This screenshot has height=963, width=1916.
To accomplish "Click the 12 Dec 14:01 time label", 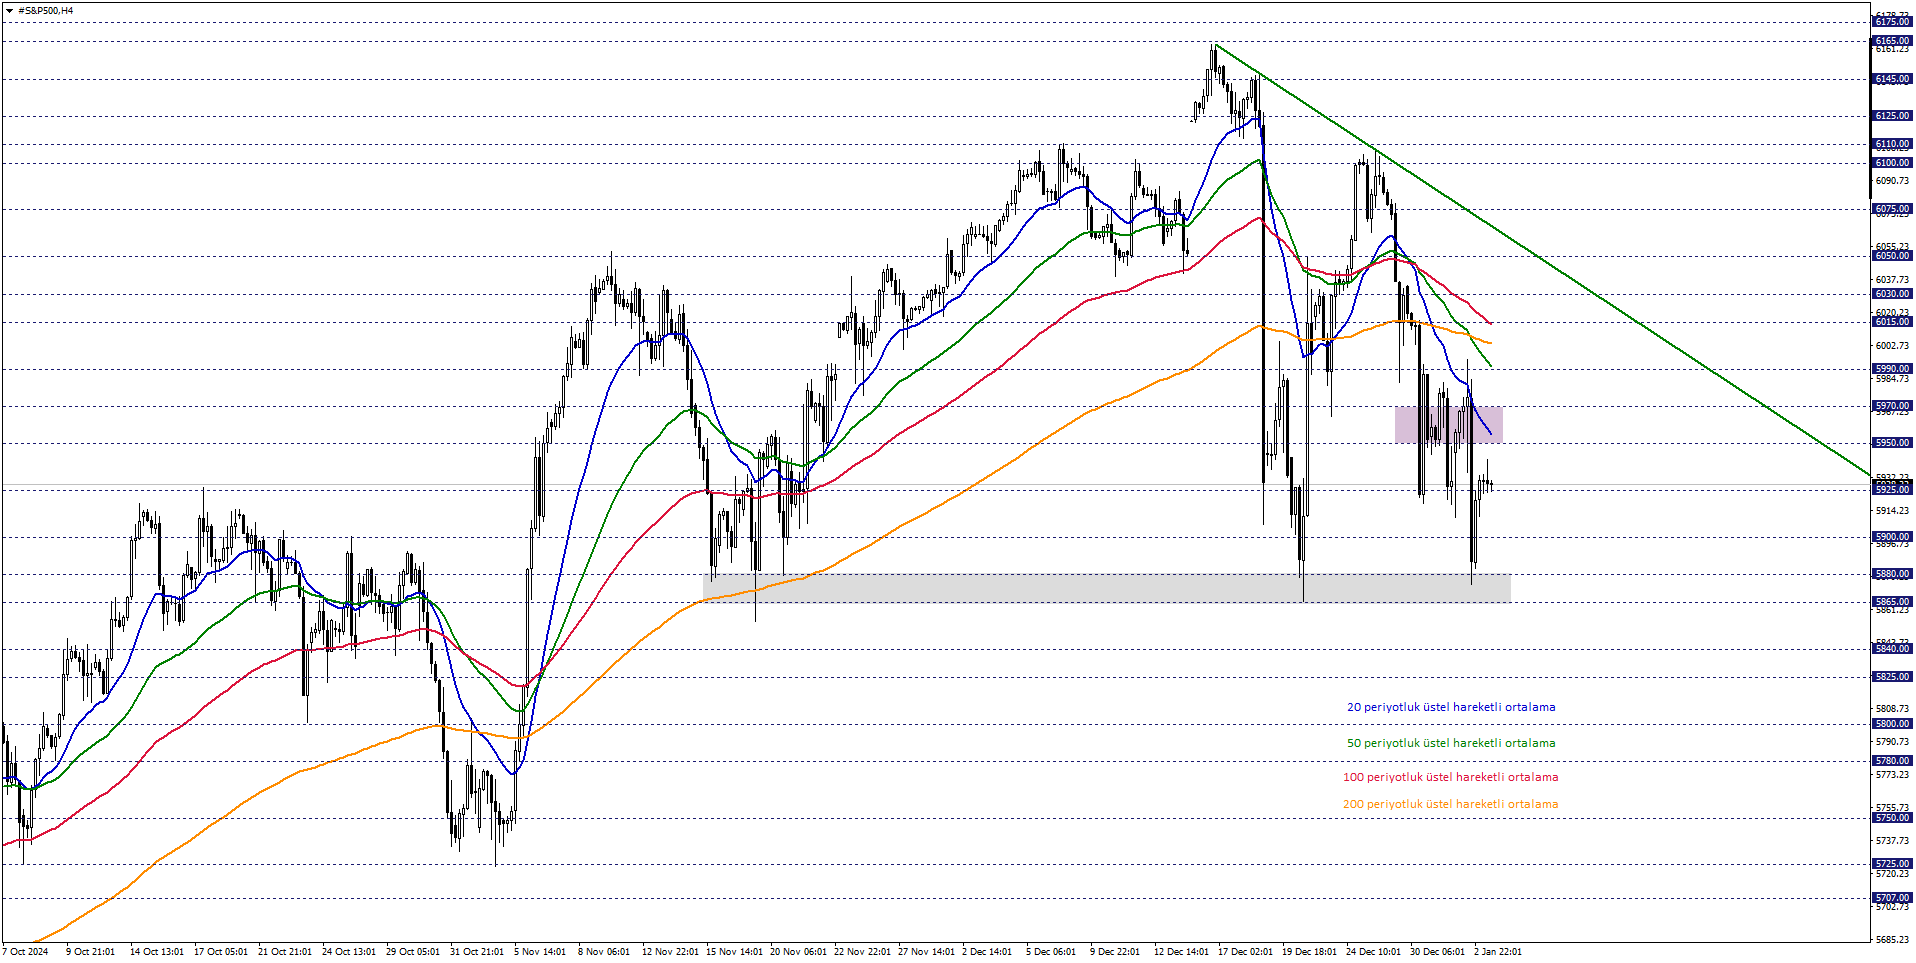I will point(1181,951).
